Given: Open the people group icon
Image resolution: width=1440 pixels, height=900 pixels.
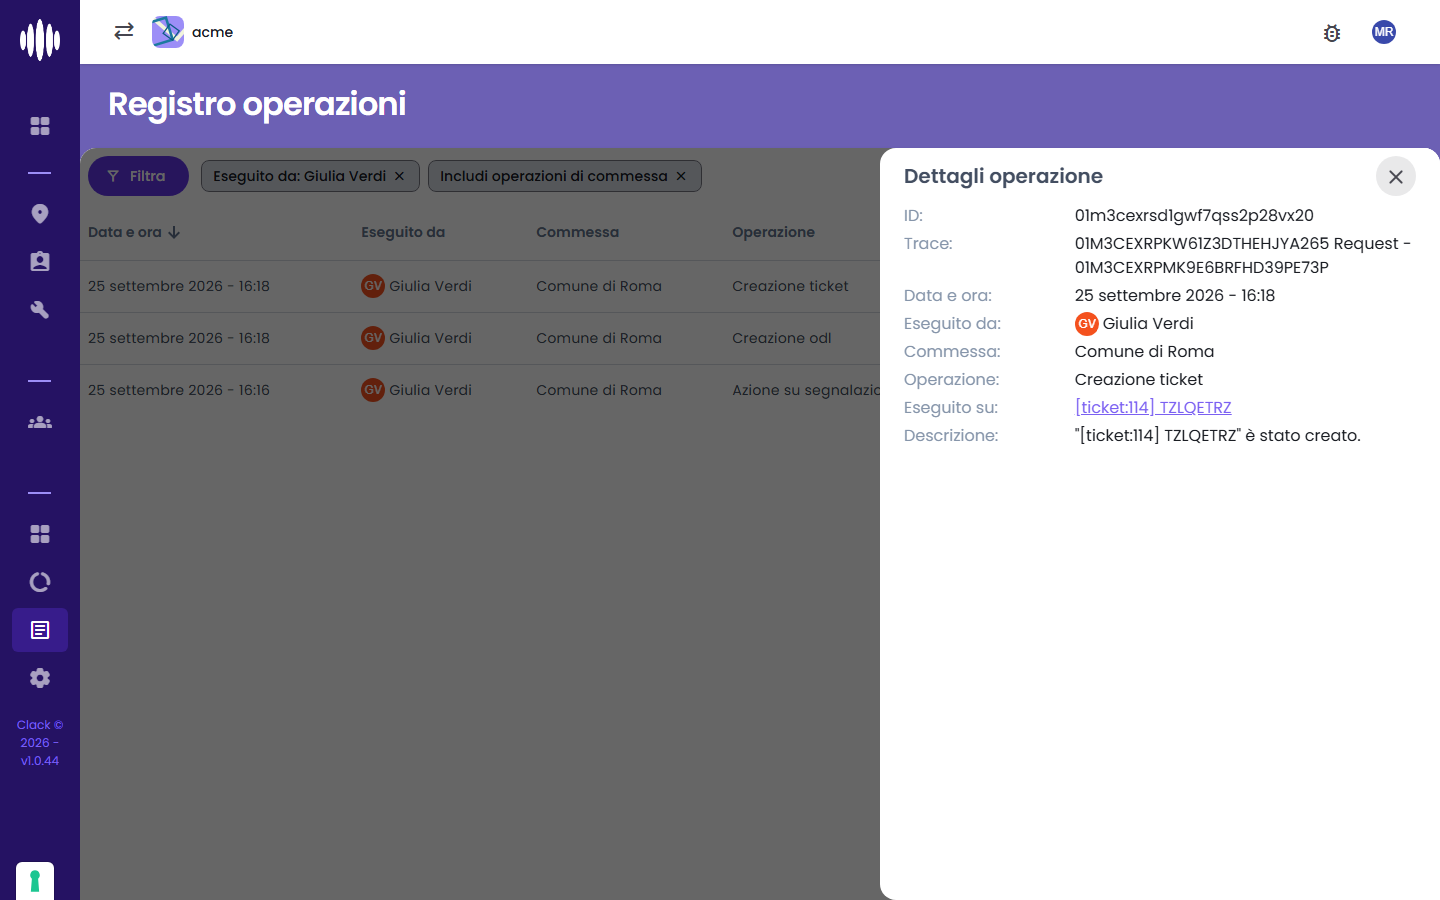Looking at the screenshot, I should (40, 422).
